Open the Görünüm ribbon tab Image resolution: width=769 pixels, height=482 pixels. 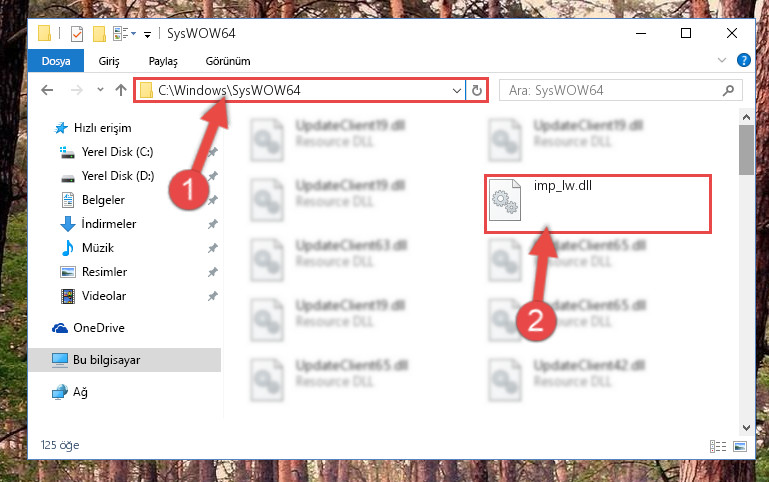coord(228,61)
